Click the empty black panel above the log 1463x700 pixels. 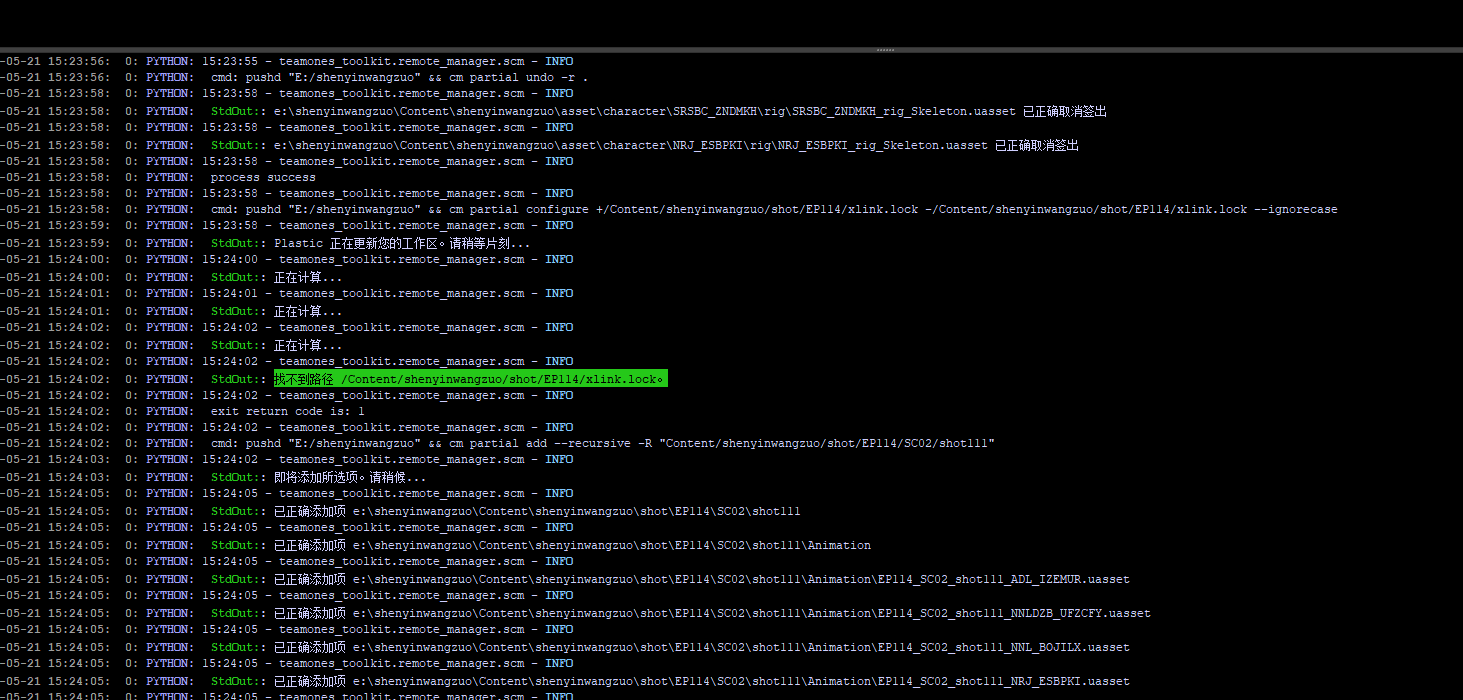click(731, 22)
